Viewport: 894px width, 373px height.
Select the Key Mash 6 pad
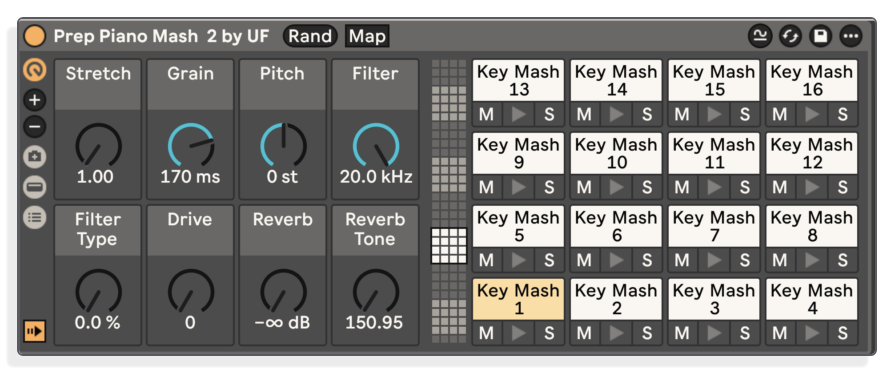point(616,226)
